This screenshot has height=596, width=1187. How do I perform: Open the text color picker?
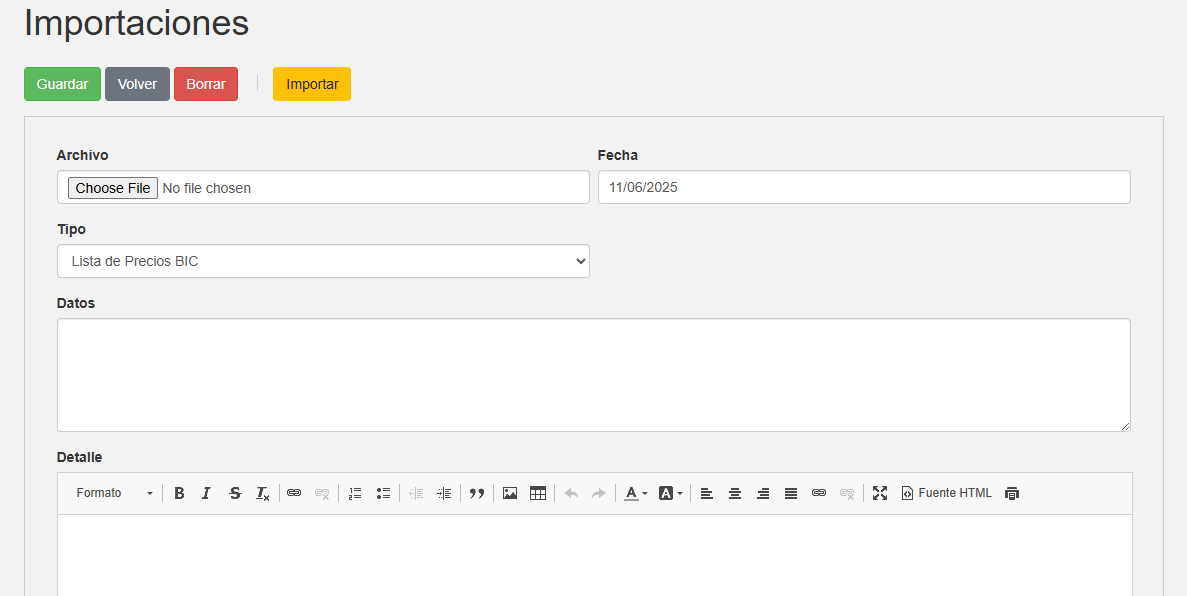[x=636, y=493]
